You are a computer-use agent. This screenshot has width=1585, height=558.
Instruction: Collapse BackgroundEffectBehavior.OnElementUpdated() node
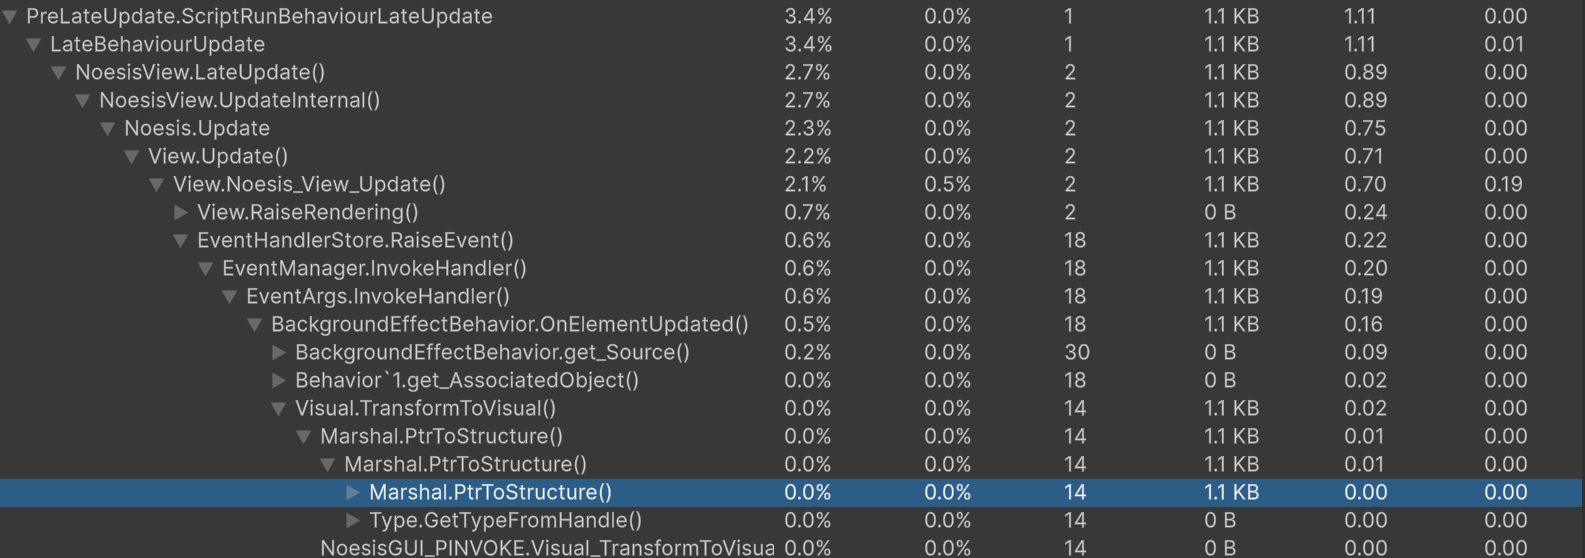click(x=254, y=325)
